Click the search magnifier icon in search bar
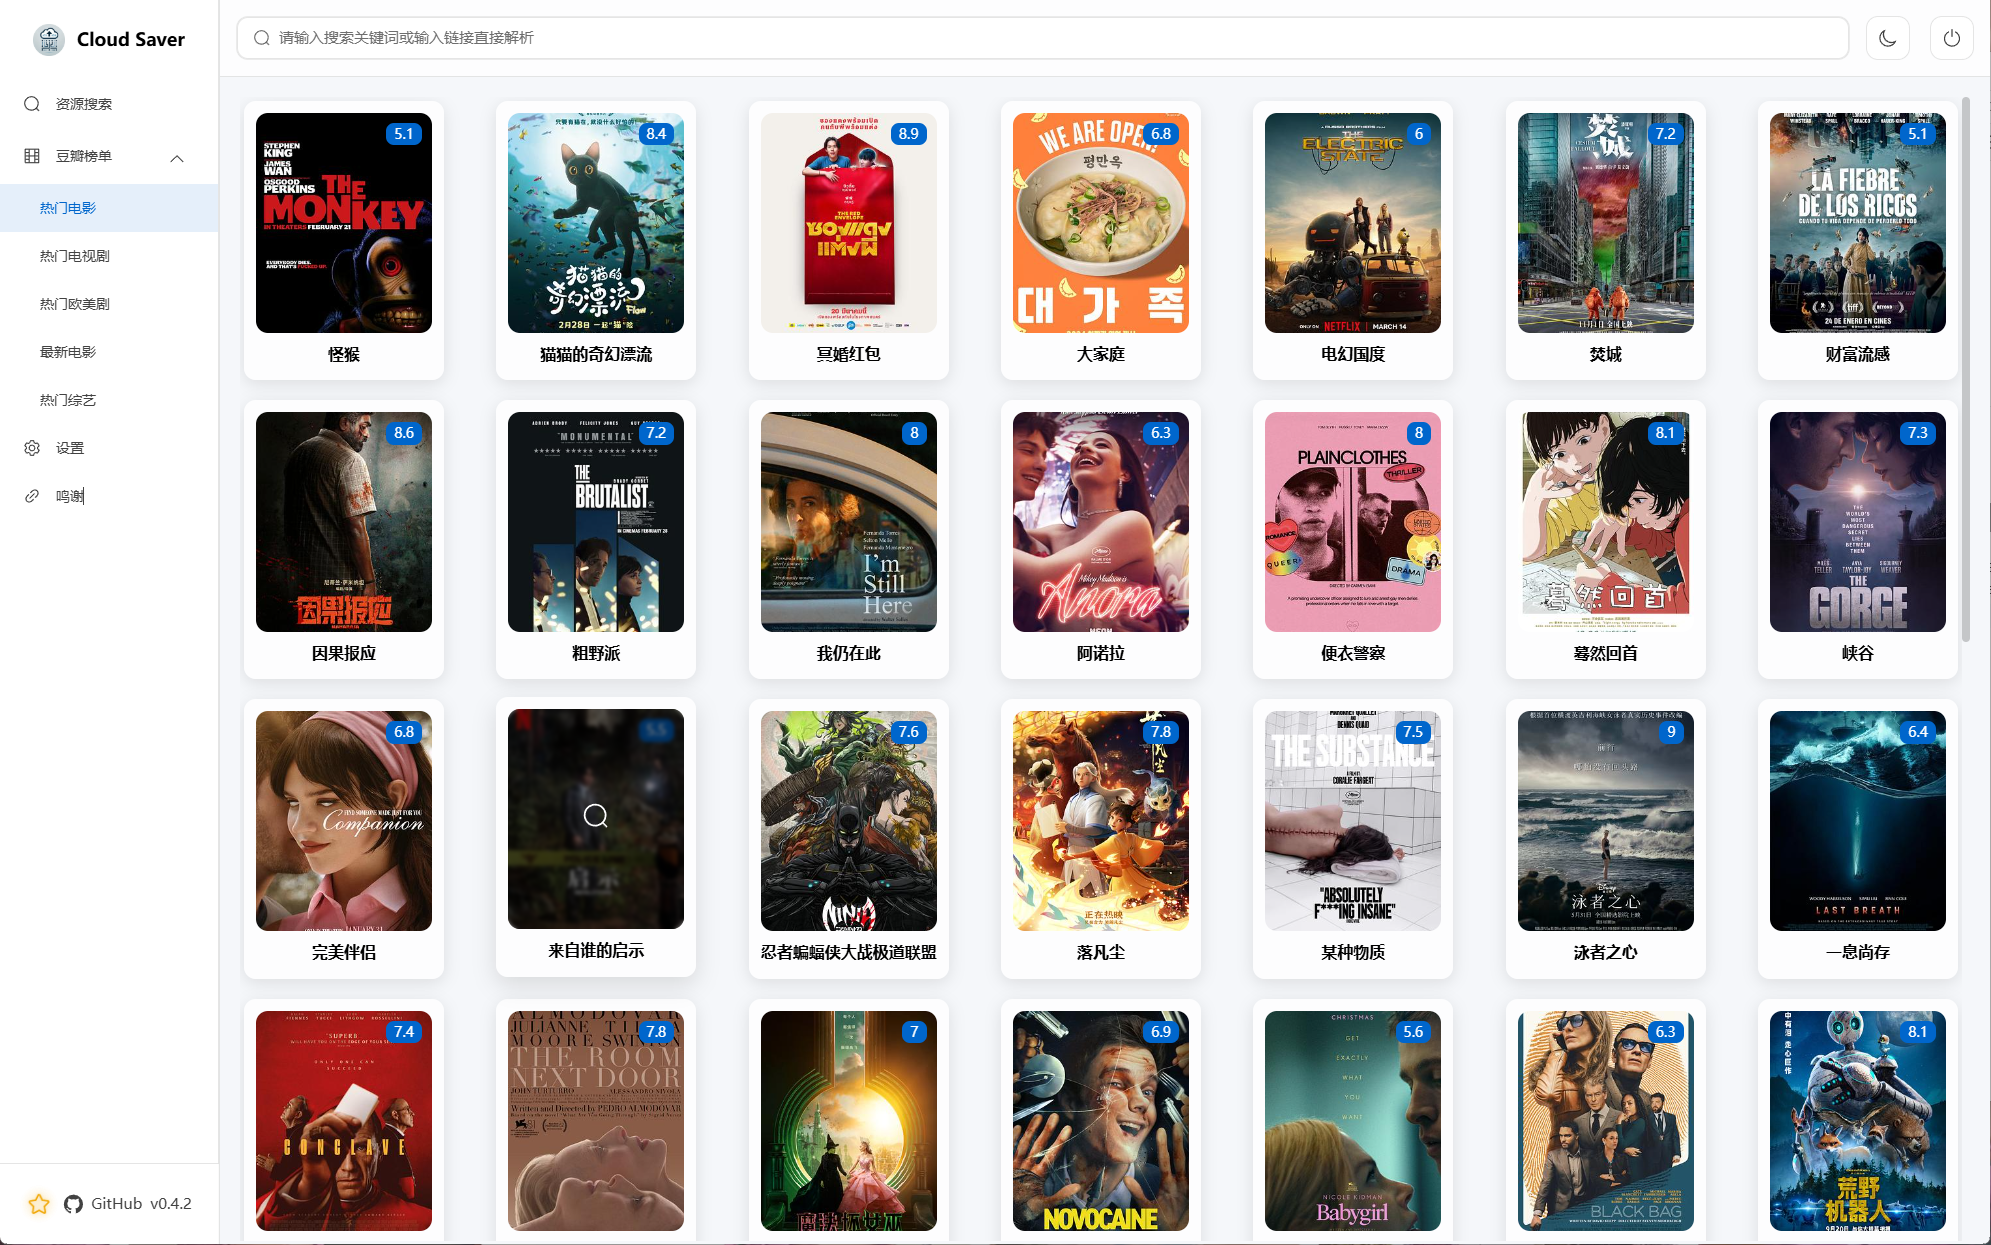1991x1245 pixels. [x=261, y=38]
